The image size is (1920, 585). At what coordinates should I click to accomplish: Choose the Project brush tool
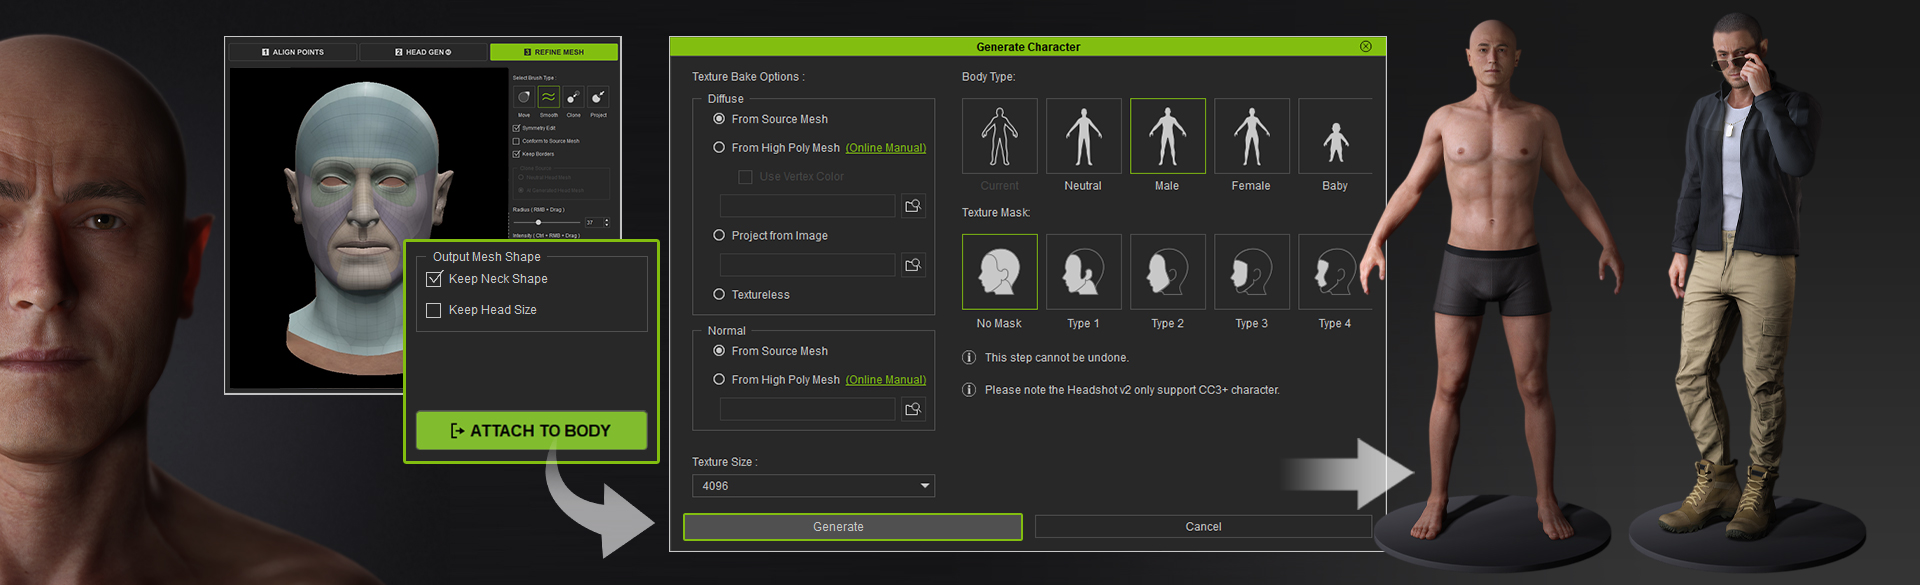tap(598, 97)
